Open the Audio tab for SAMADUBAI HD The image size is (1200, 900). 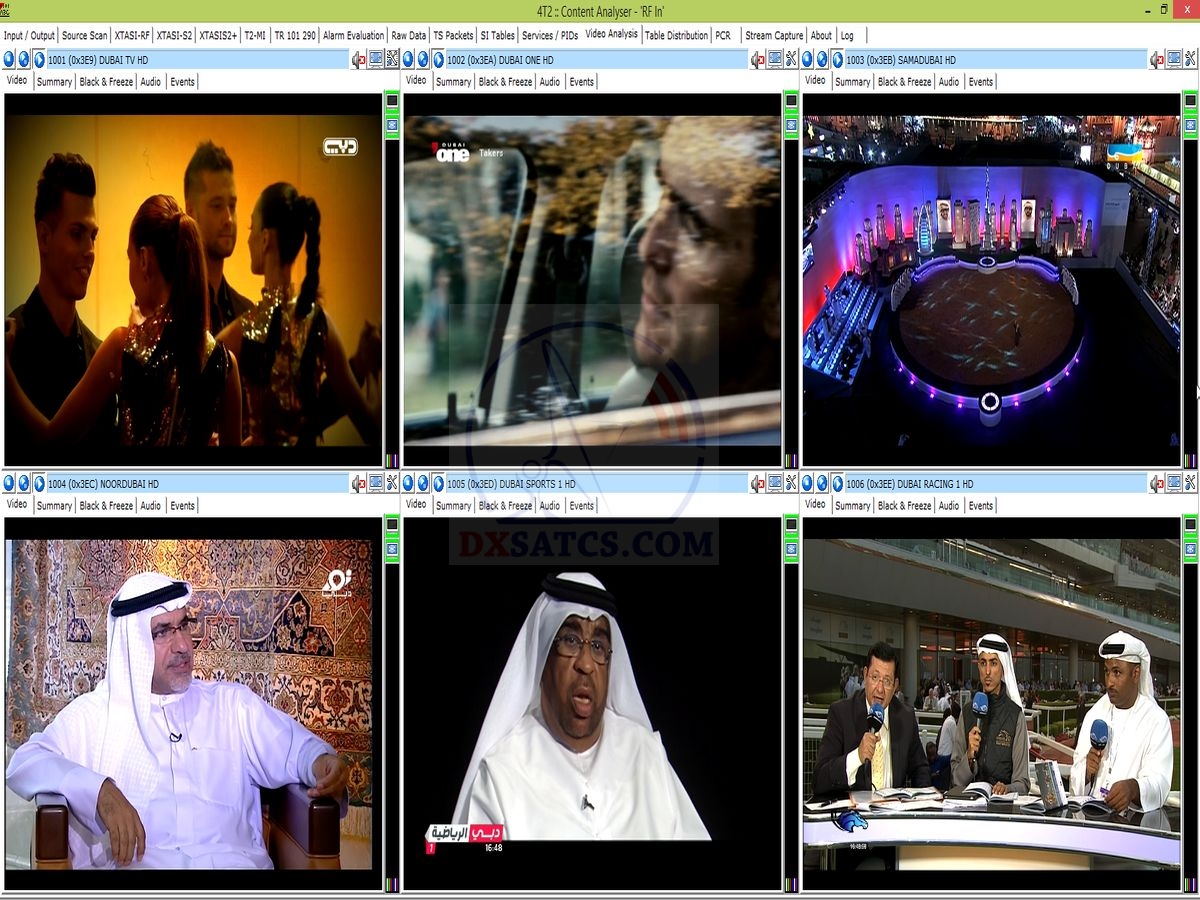[x=949, y=82]
